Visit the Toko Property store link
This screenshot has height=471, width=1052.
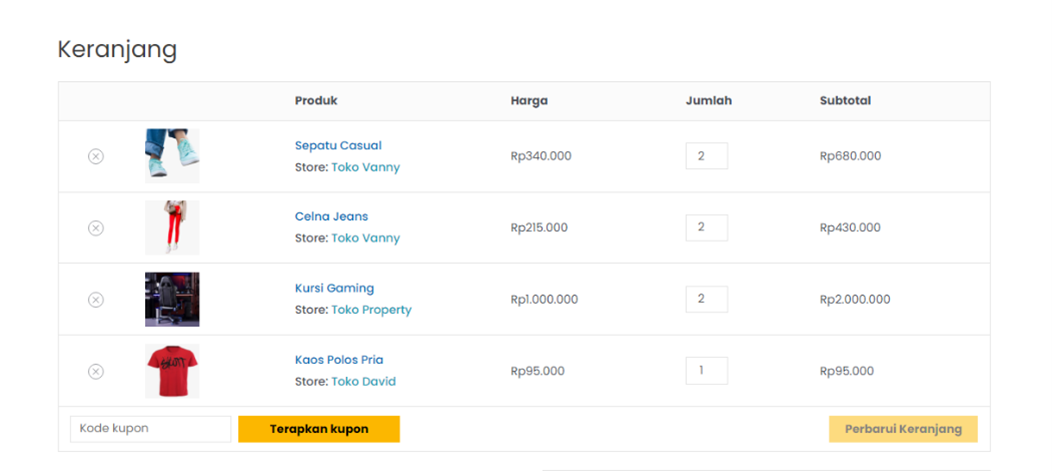point(371,310)
